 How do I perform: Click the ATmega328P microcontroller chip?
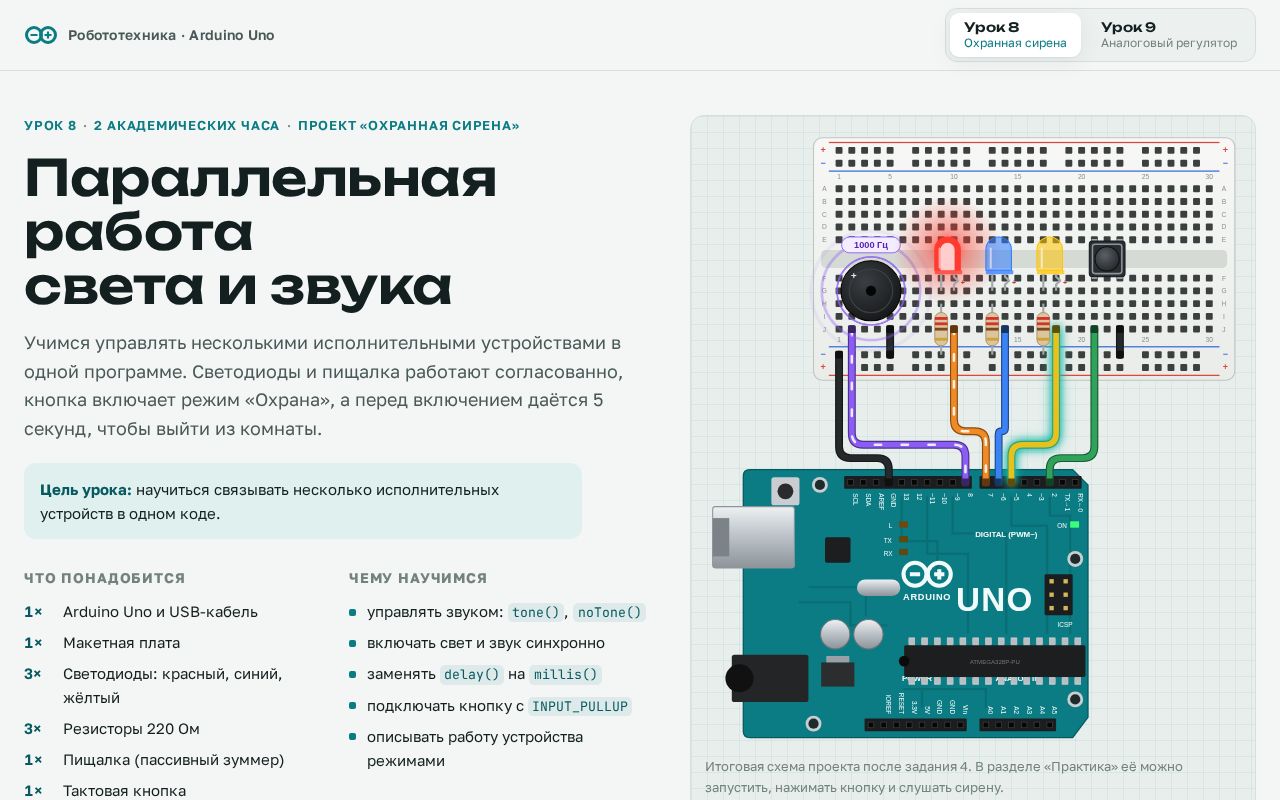tap(994, 661)
